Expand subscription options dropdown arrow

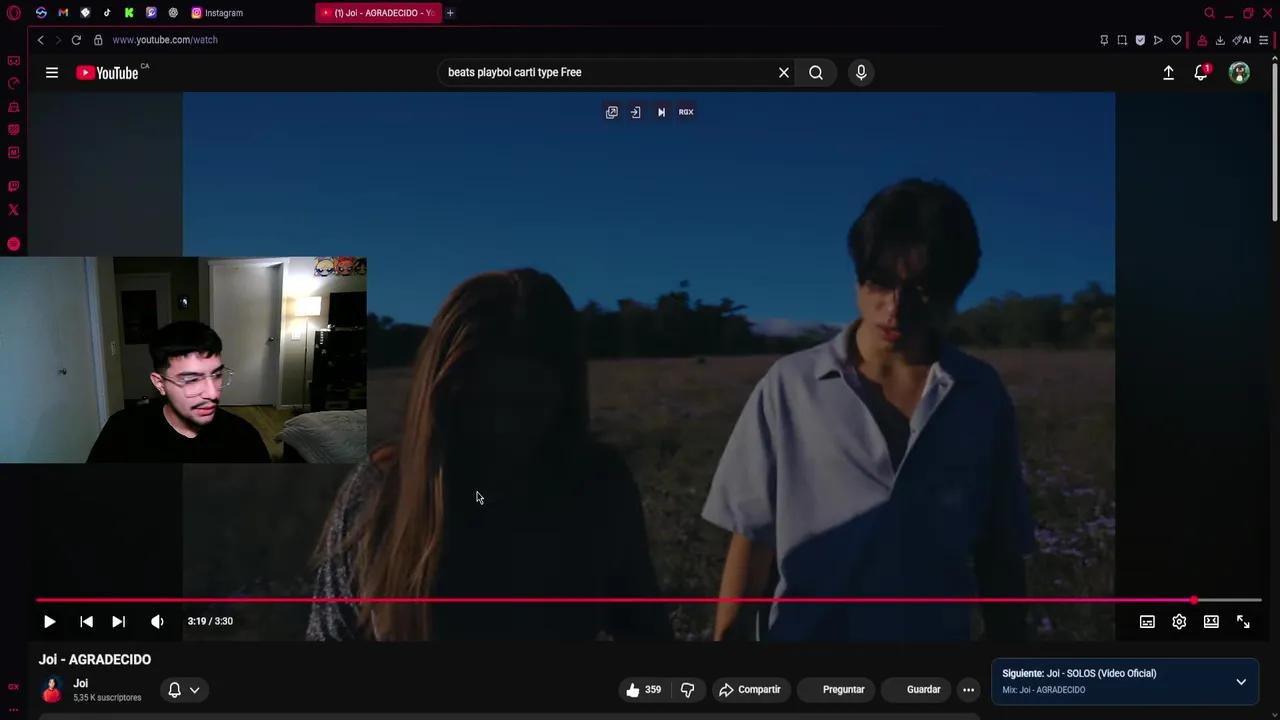tap(194, 689)
